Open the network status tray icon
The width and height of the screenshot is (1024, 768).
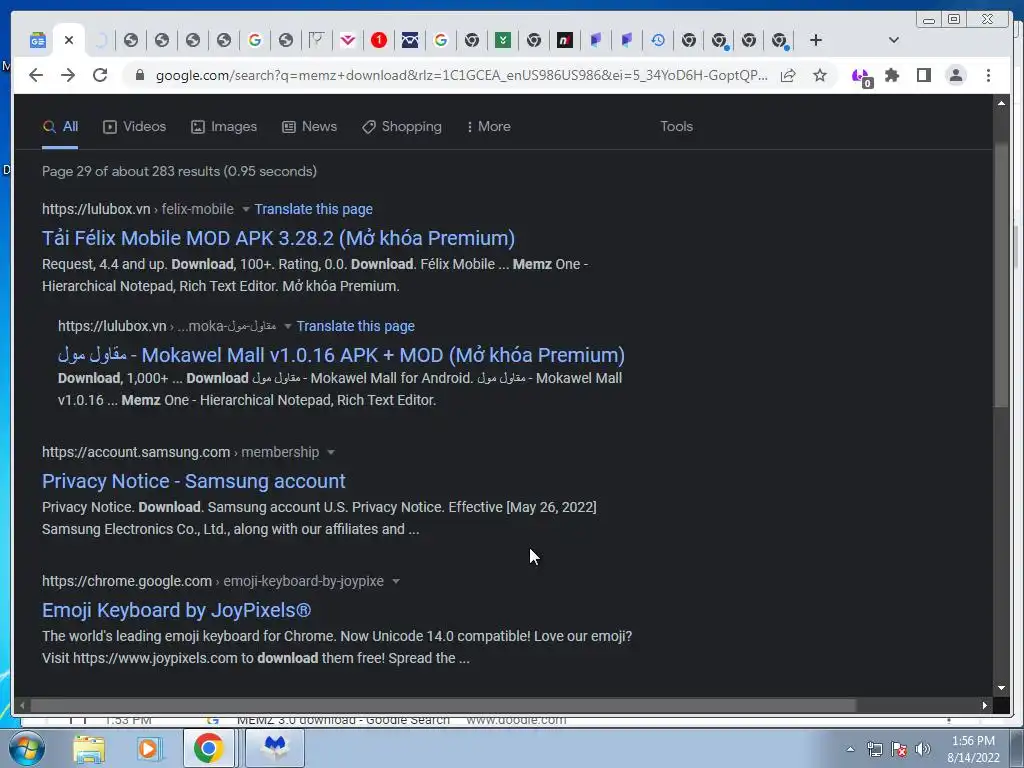point(874,749)
